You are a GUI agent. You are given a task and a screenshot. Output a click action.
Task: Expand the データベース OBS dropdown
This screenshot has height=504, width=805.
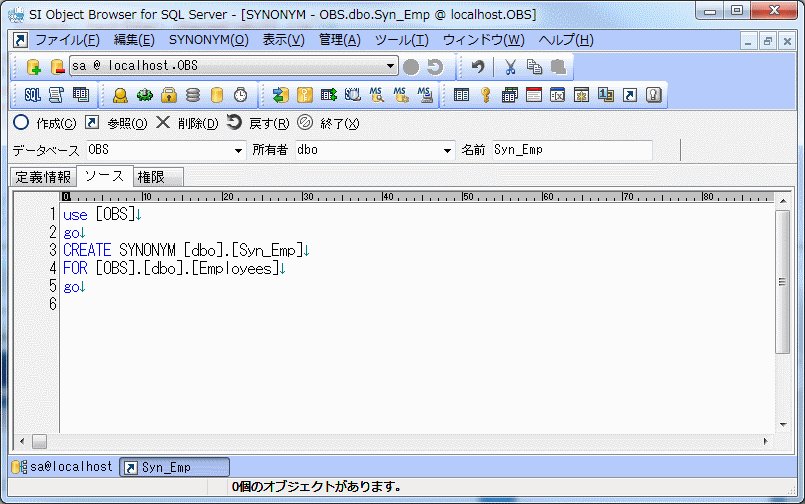238,150
